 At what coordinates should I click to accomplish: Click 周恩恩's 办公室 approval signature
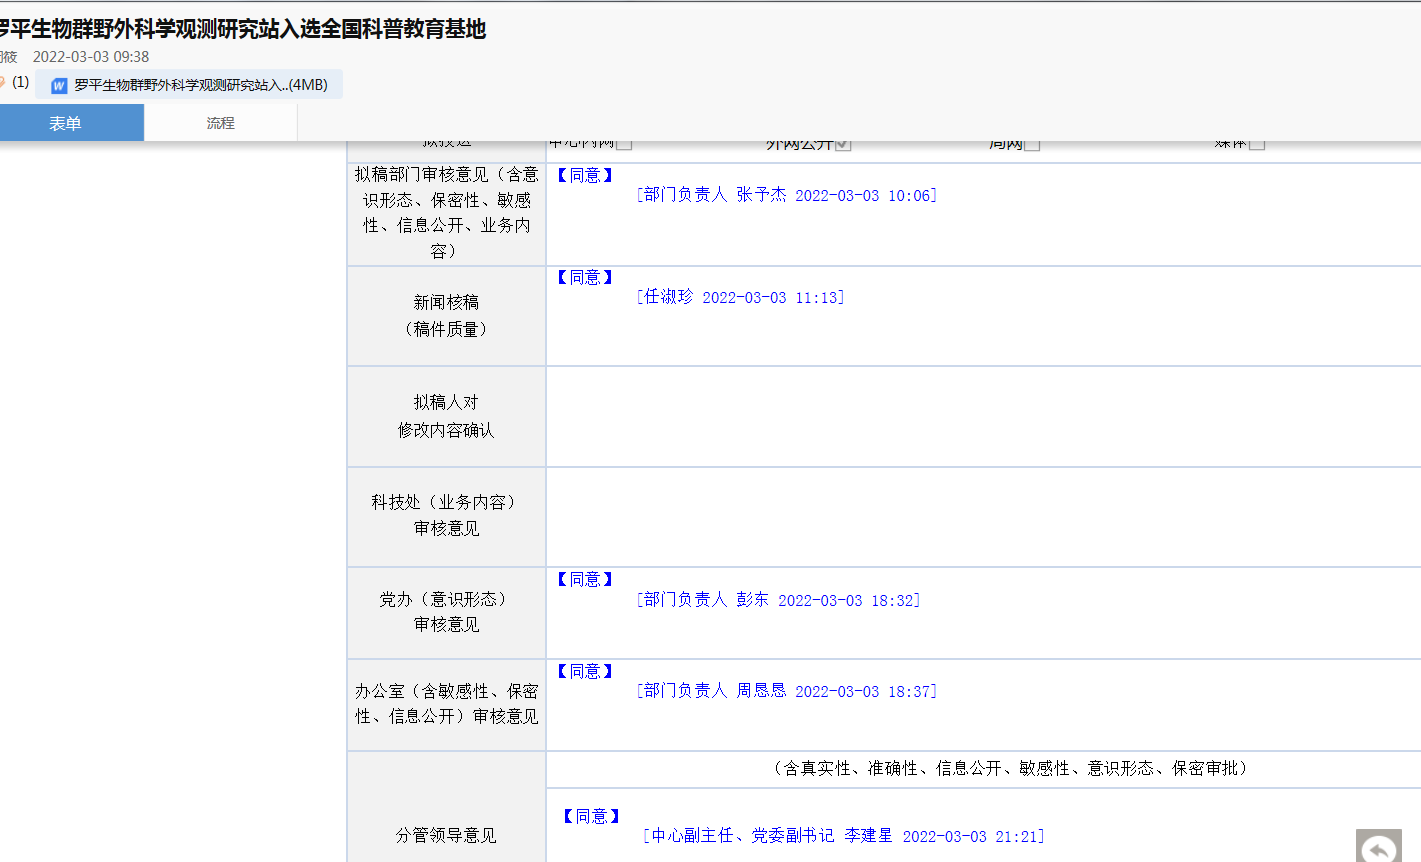tap(786, 691)
